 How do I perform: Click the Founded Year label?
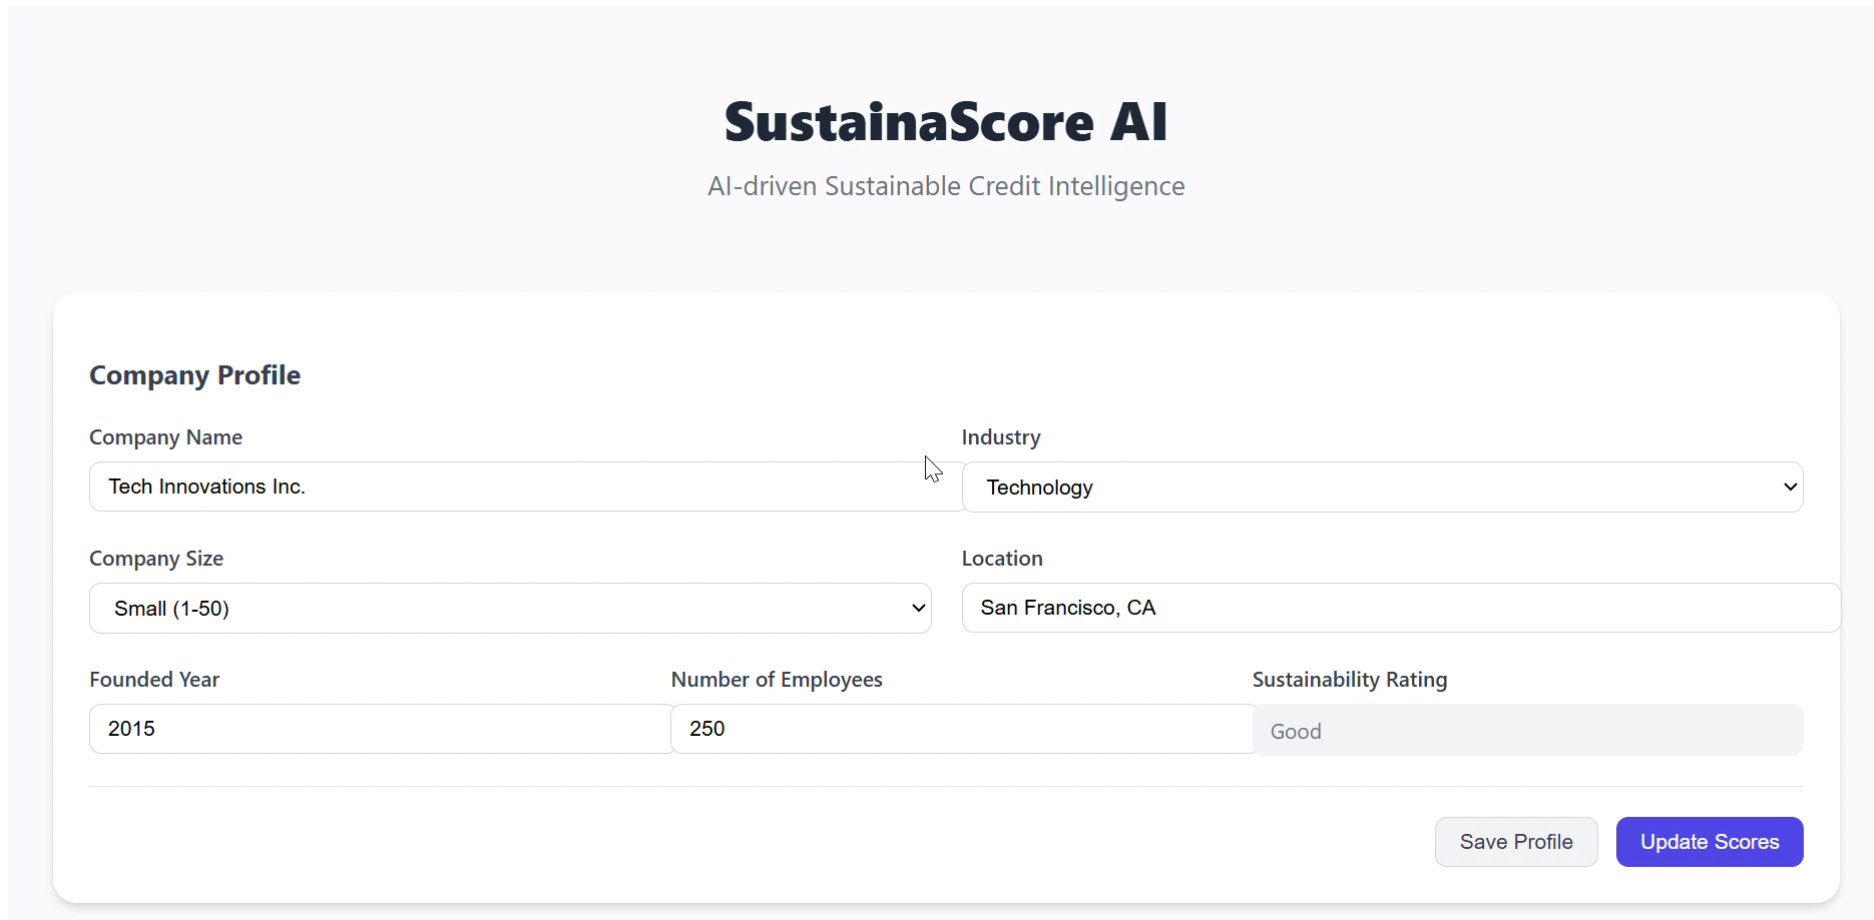[154, 680]
